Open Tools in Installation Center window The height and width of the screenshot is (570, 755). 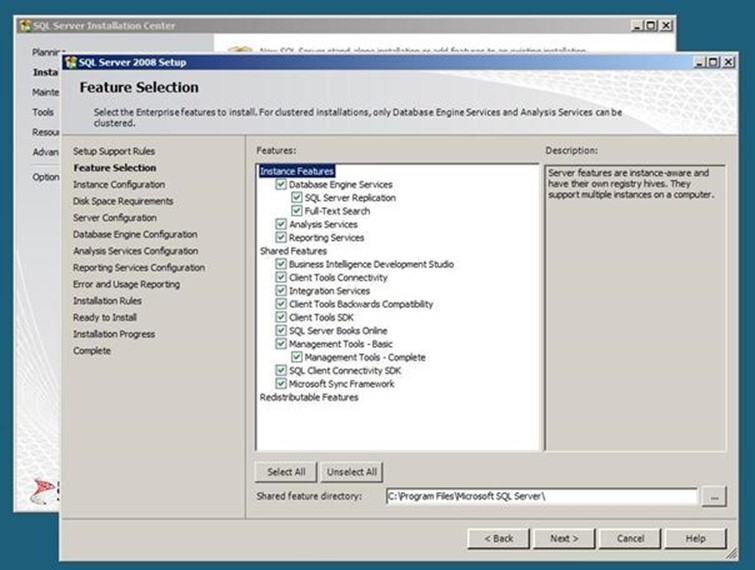click(x=43, y=112)
